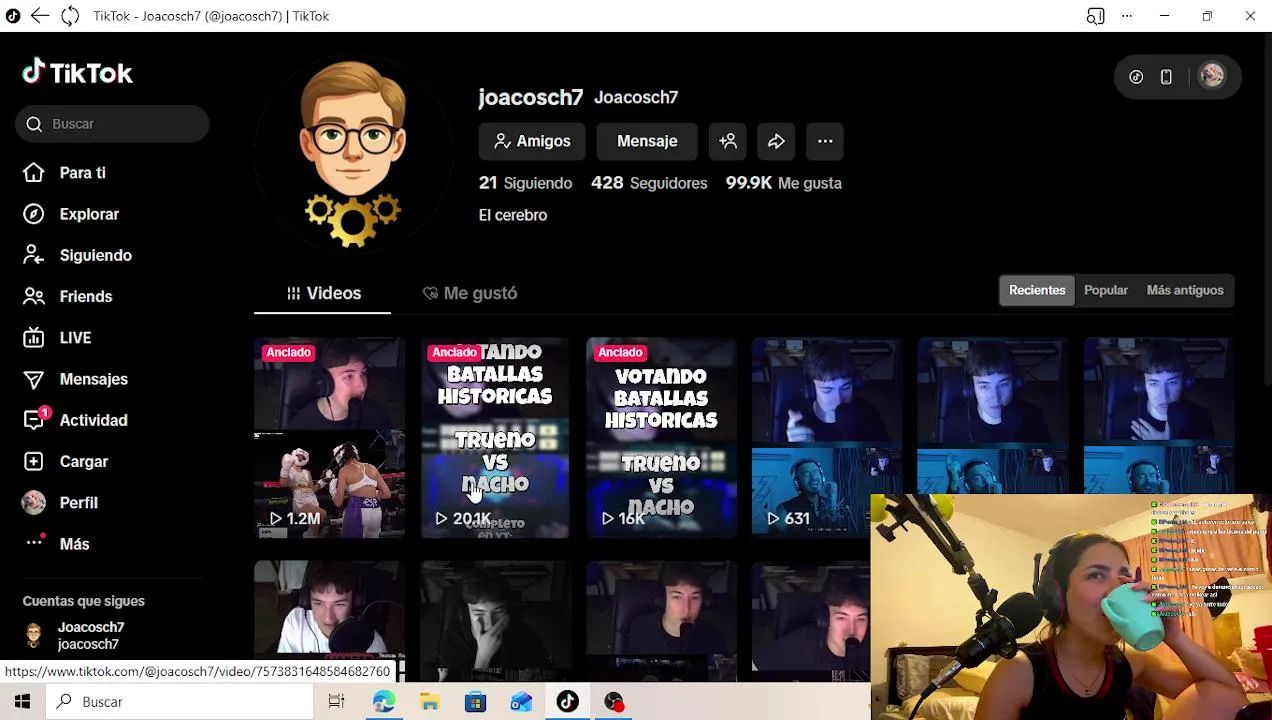Click the Buscar search field in TikTok sidebar
This screenshot has width=1272, height=720.
pos(112,124)
